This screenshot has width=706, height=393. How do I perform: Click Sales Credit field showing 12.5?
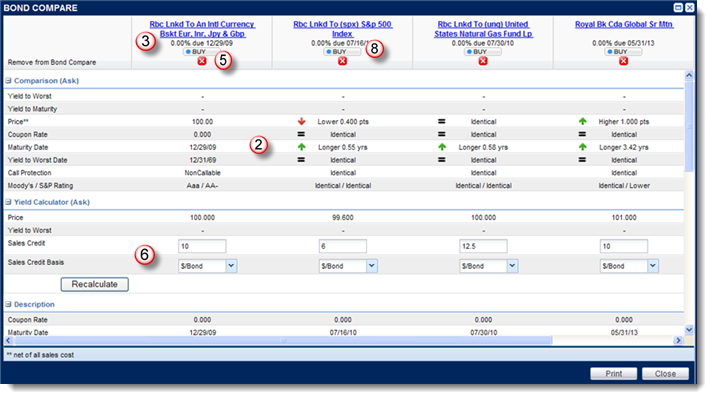(483, 246)
